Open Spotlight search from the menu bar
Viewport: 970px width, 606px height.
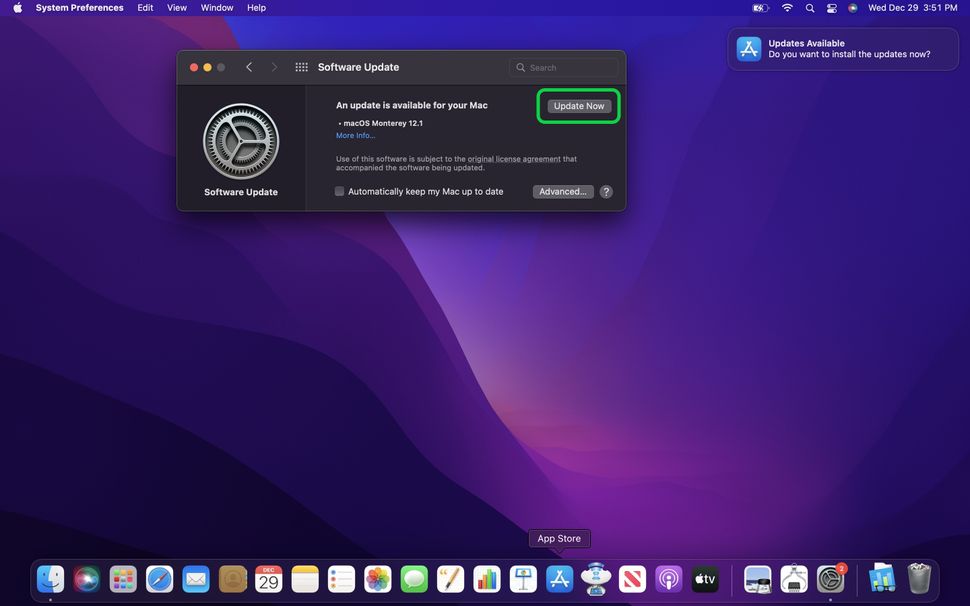tap(809, 7)
